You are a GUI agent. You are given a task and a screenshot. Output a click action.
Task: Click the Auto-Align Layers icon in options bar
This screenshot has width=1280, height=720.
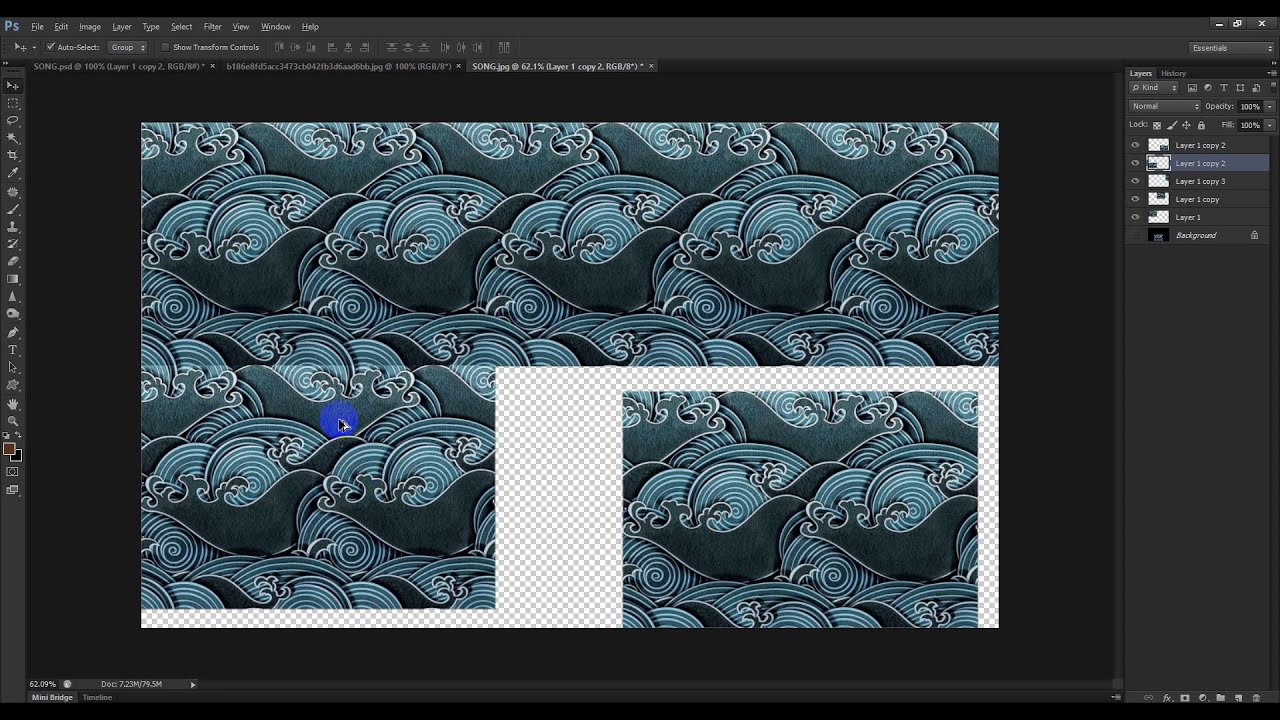point(504,47)
